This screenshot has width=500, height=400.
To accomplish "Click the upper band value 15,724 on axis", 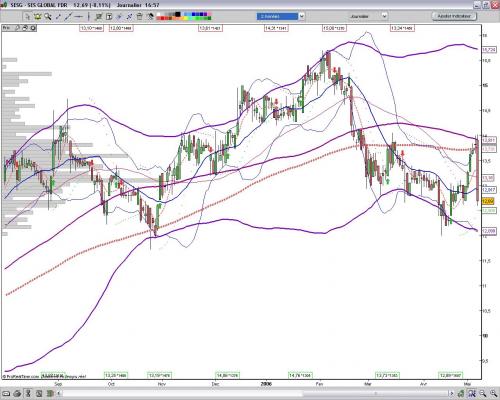I will 489,50.
